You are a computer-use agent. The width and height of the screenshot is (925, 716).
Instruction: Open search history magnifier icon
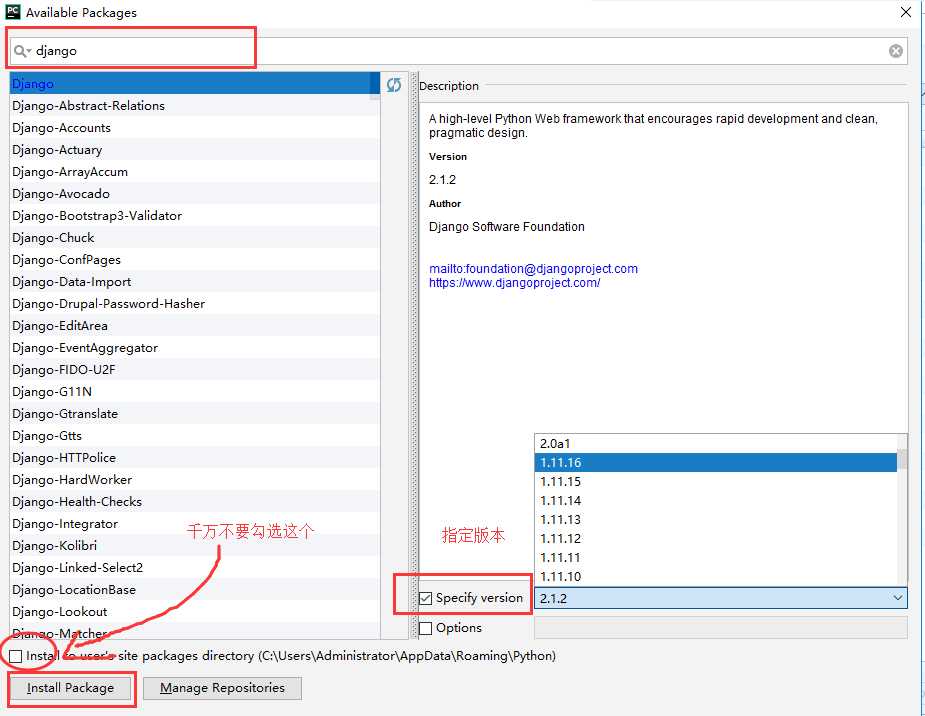point(22,51)
